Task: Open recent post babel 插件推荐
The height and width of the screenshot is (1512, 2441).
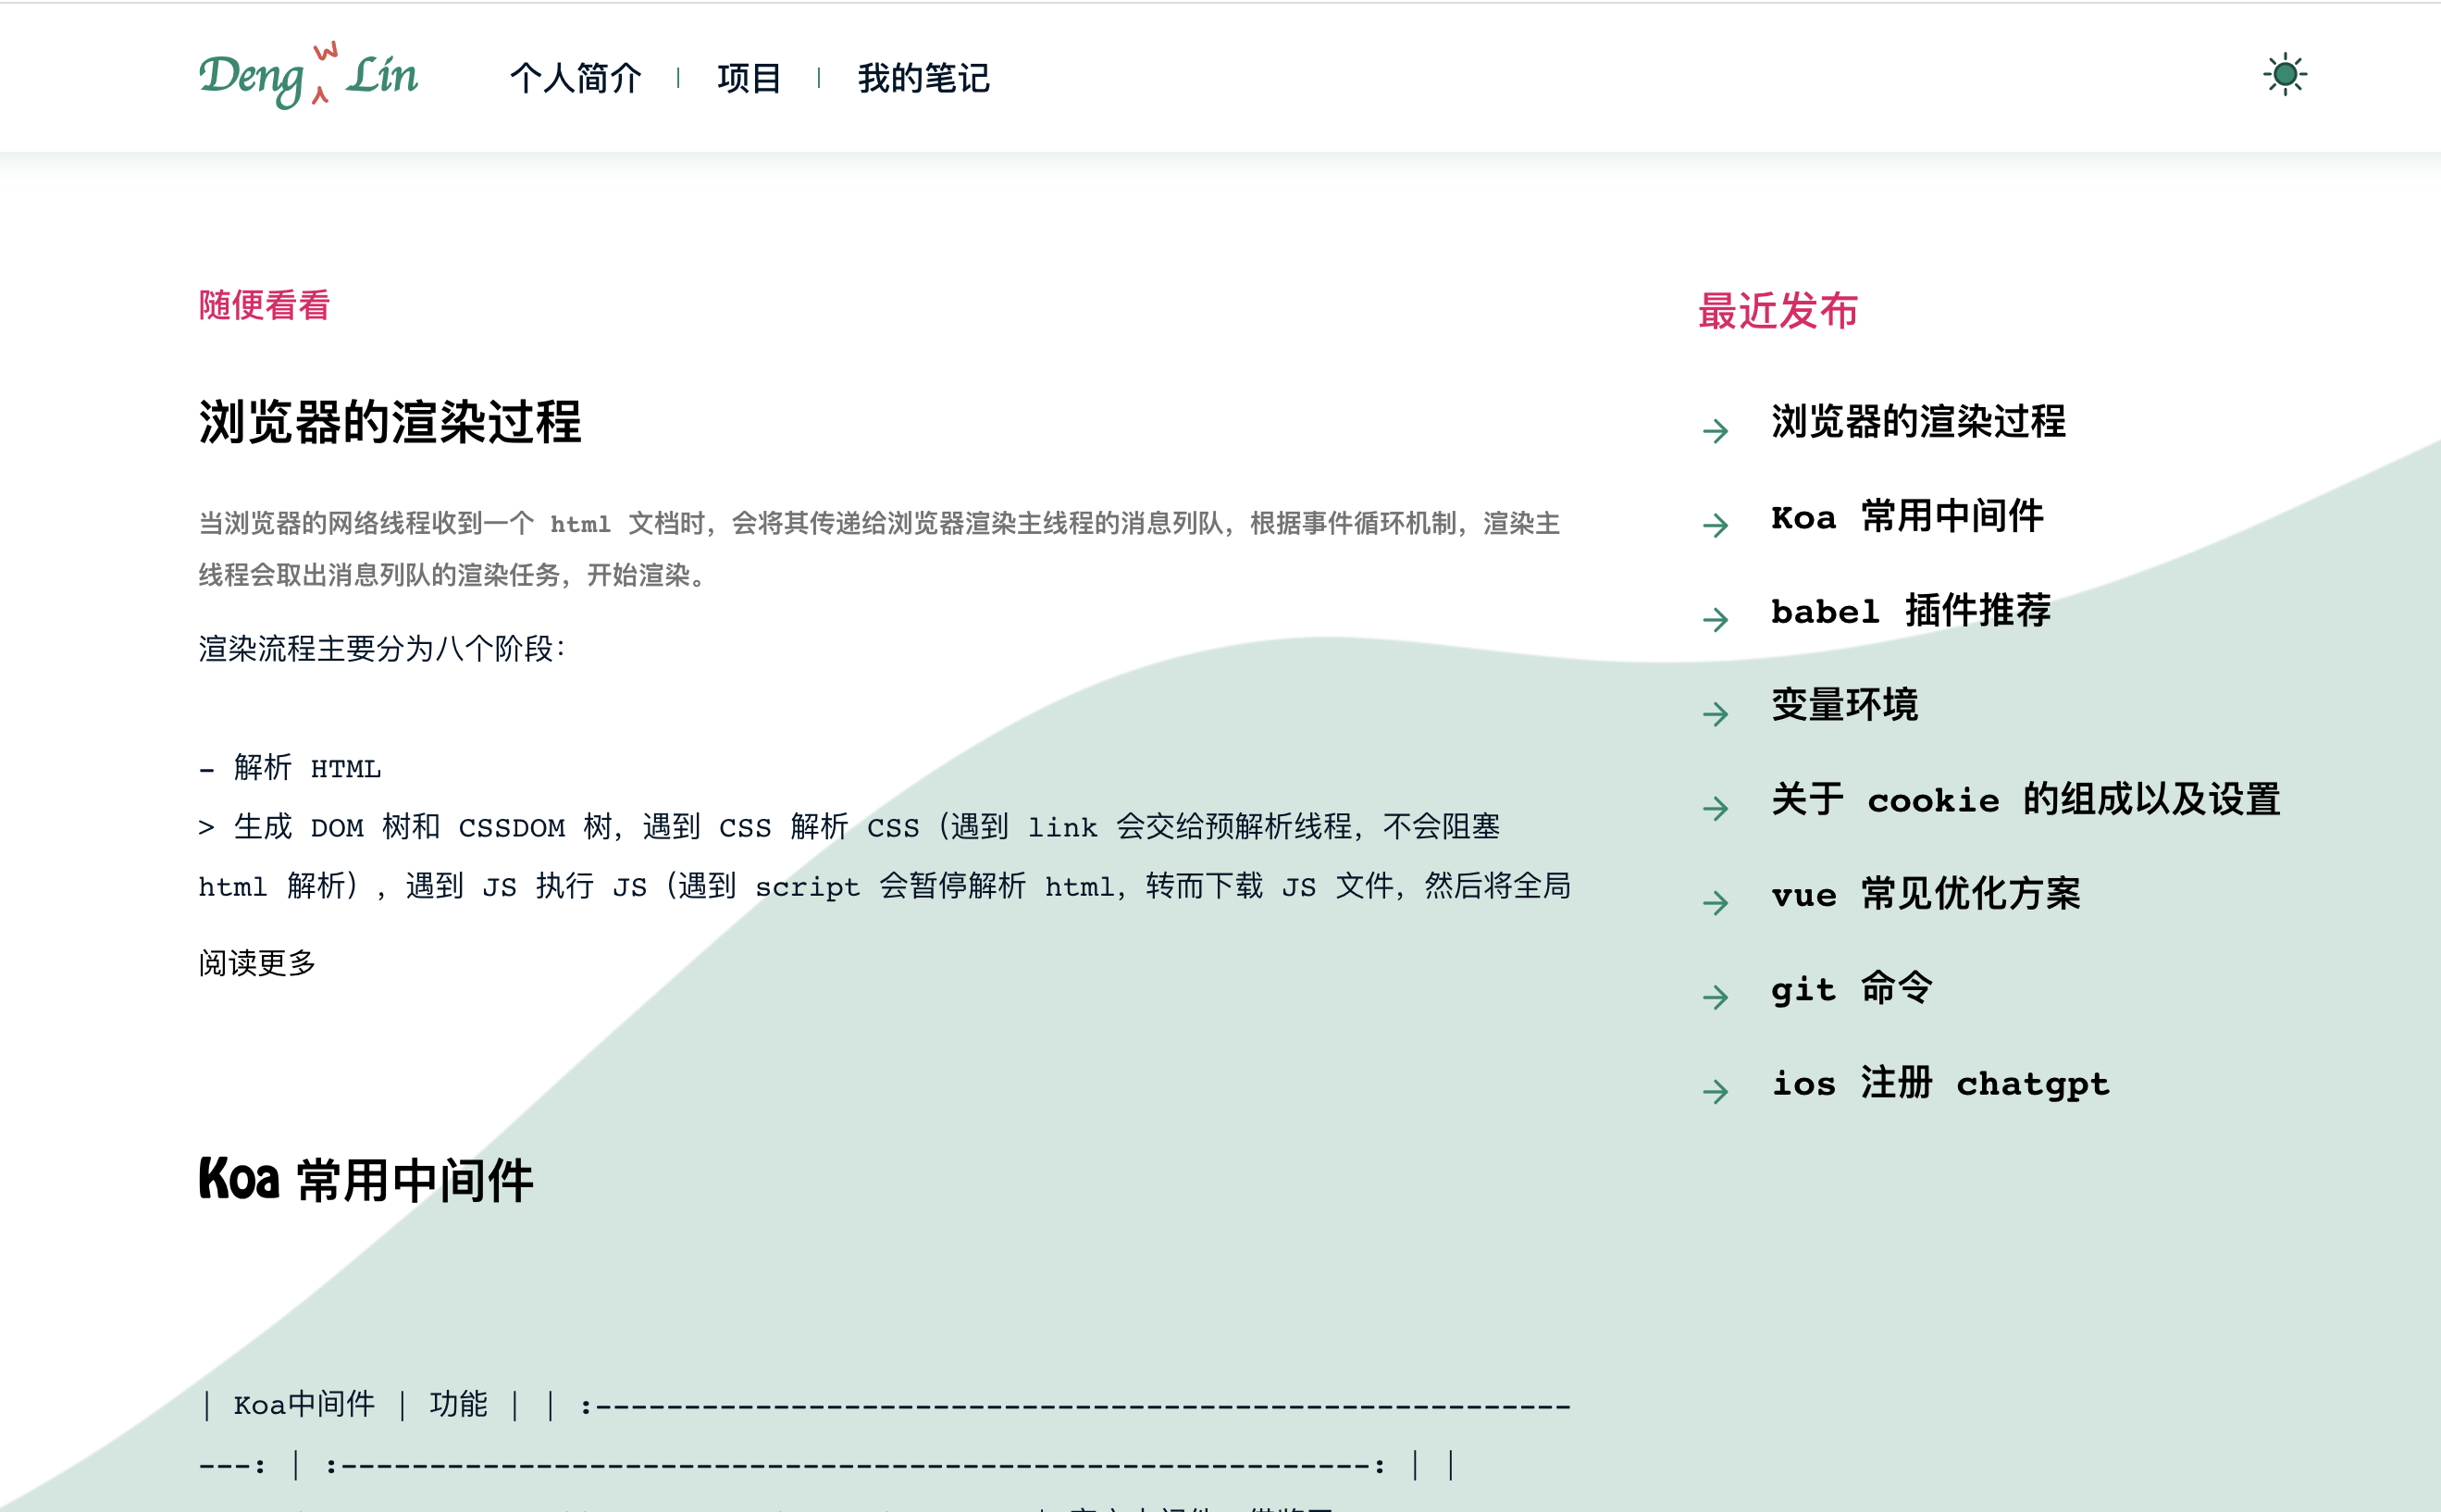Action: coord(1911,610)
